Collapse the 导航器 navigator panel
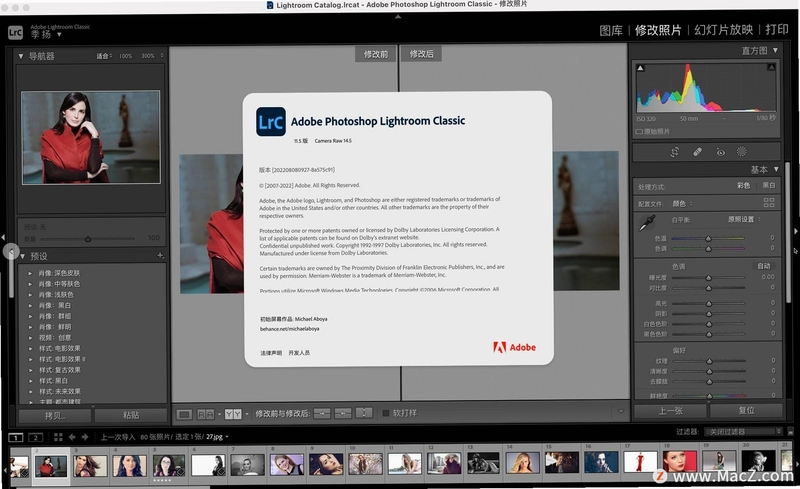The width and height of the screenshot is (800, 489). pos(21,56)
